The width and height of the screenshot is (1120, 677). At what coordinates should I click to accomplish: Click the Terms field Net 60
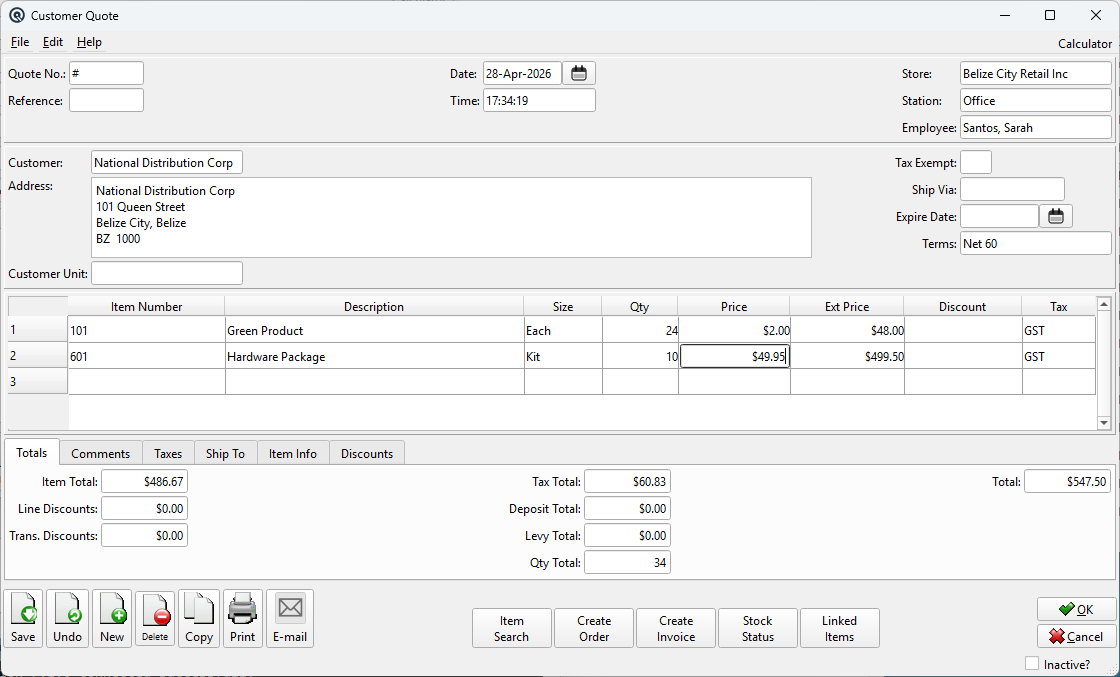[x=1036, y=244]
